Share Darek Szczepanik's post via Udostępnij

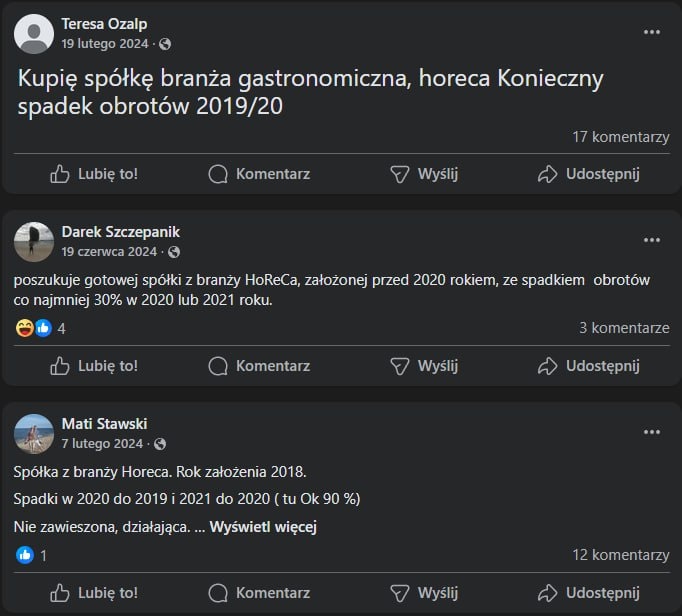pos(589,366)
